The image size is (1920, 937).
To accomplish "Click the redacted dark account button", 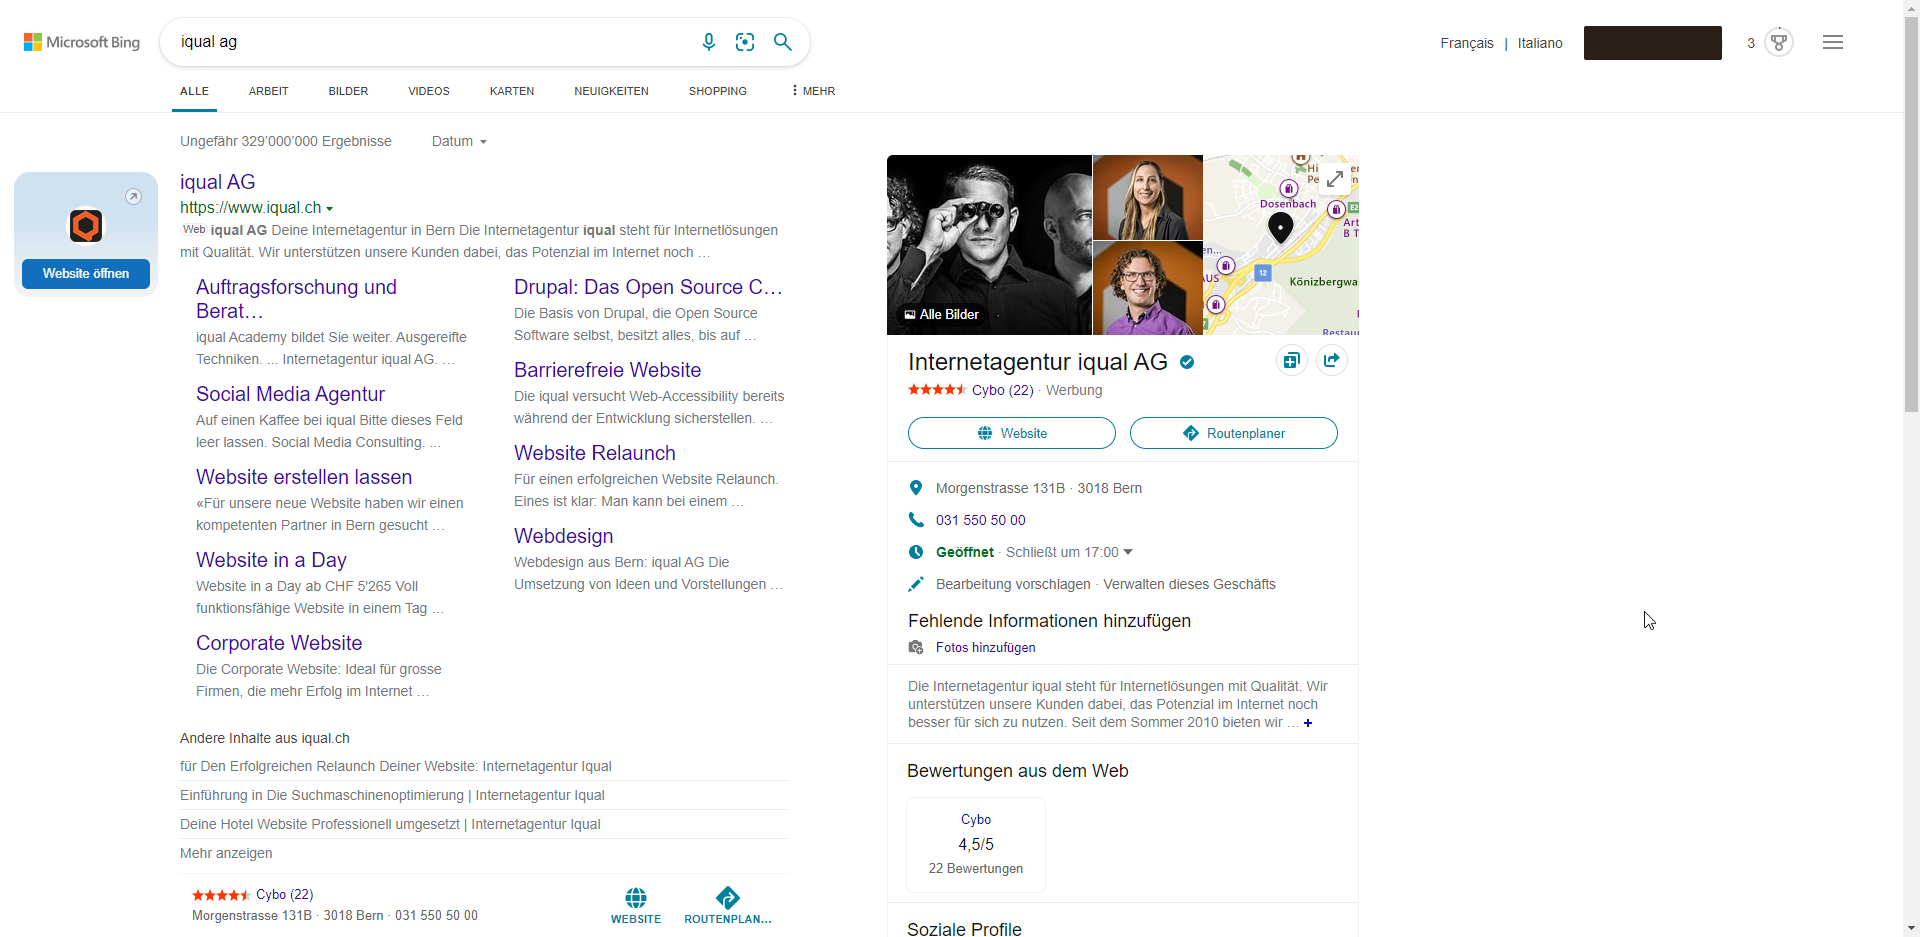I will (1653, 43).
